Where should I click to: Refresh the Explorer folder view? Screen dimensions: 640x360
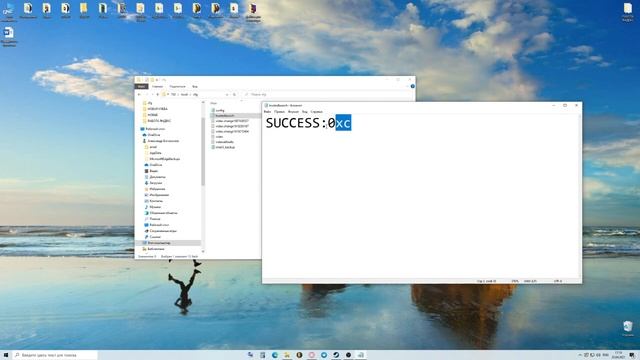(x=234, y=94)
